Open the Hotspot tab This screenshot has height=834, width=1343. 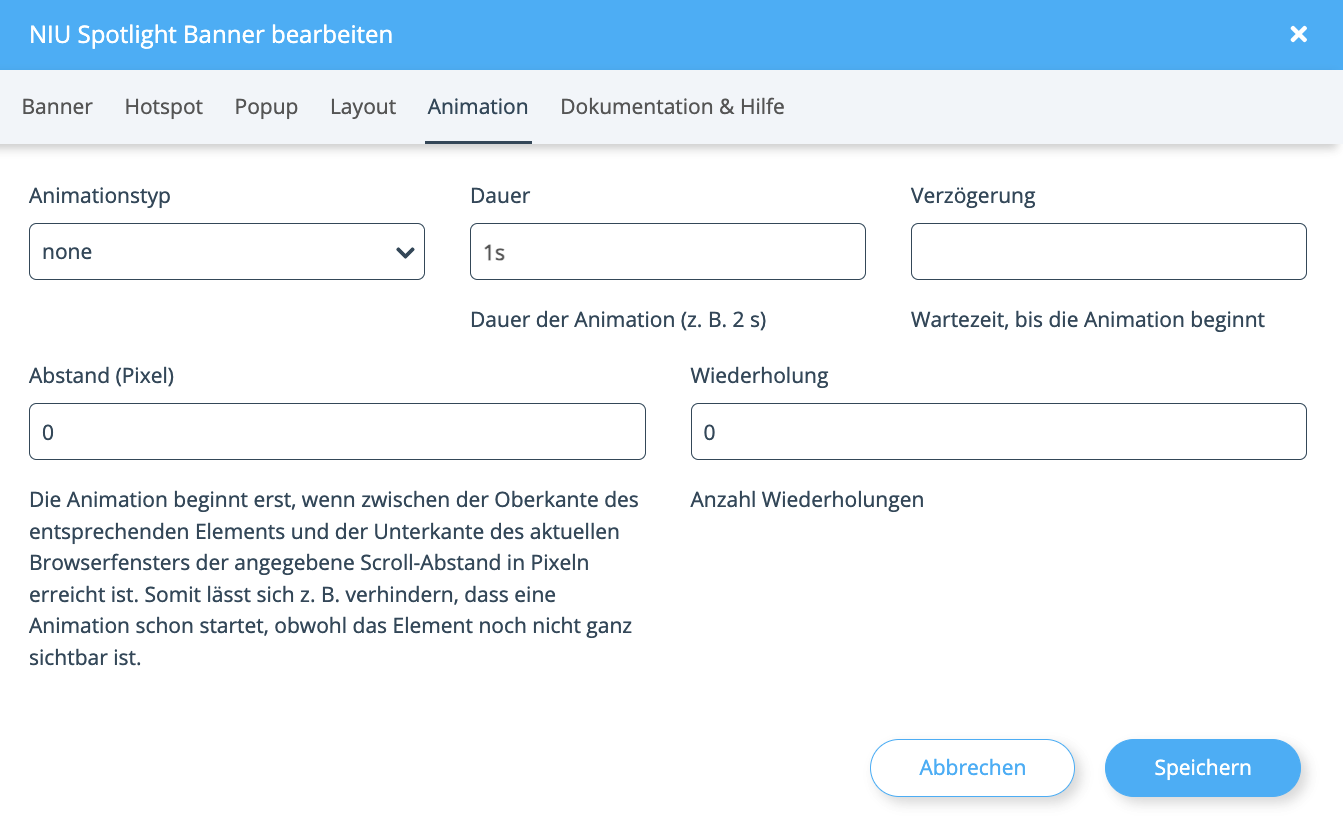(x=164, y=107)
